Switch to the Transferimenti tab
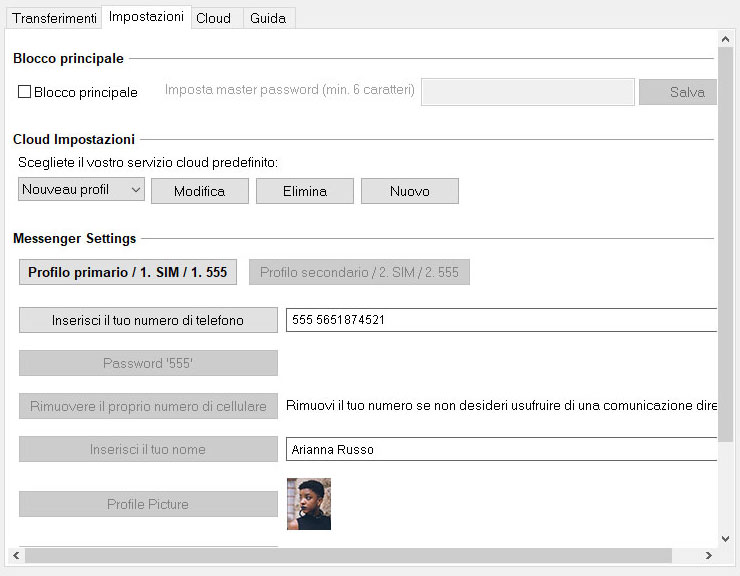The width and height of the screenshot is (740, 576). [54, 18]
